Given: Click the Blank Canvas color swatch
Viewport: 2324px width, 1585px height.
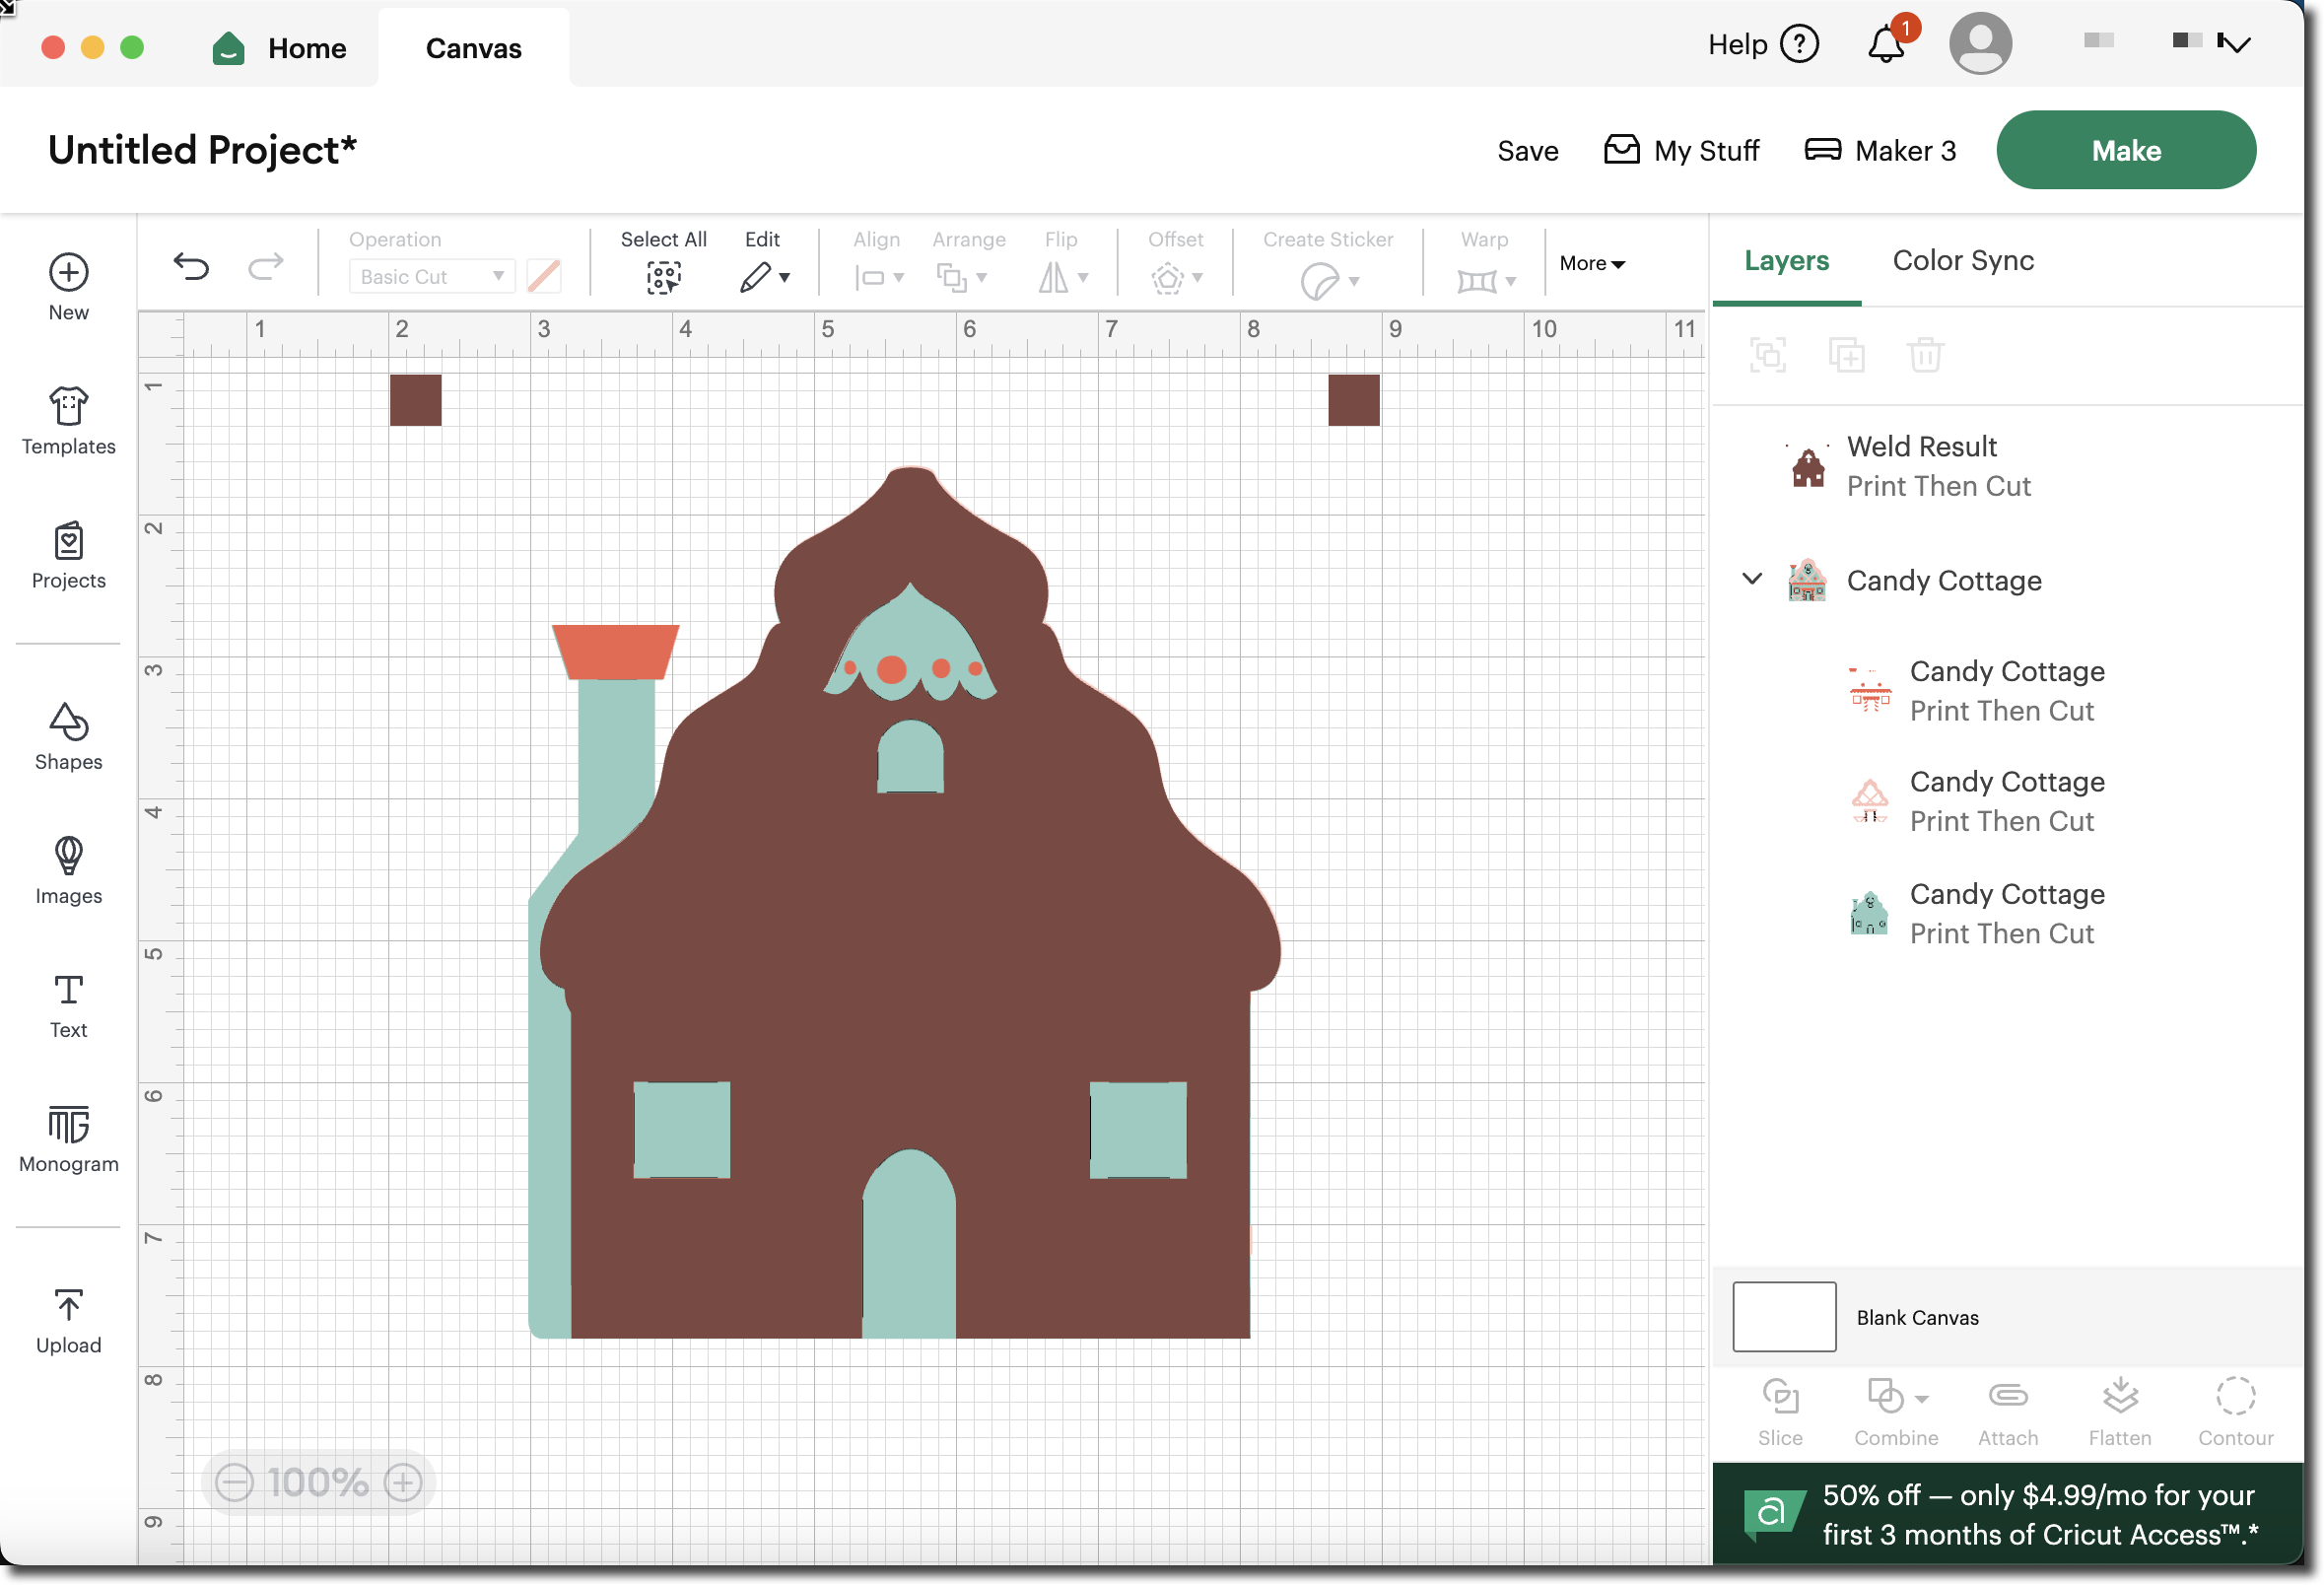Looking at the screenshot, I should pos(1784,1316).
